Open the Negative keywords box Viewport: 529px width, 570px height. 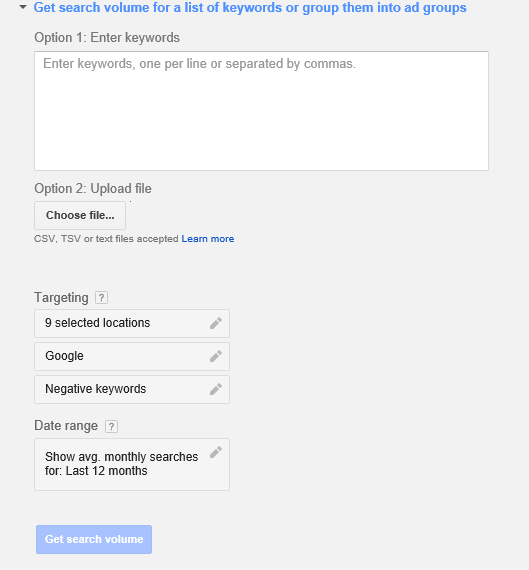tap(132, 389)
